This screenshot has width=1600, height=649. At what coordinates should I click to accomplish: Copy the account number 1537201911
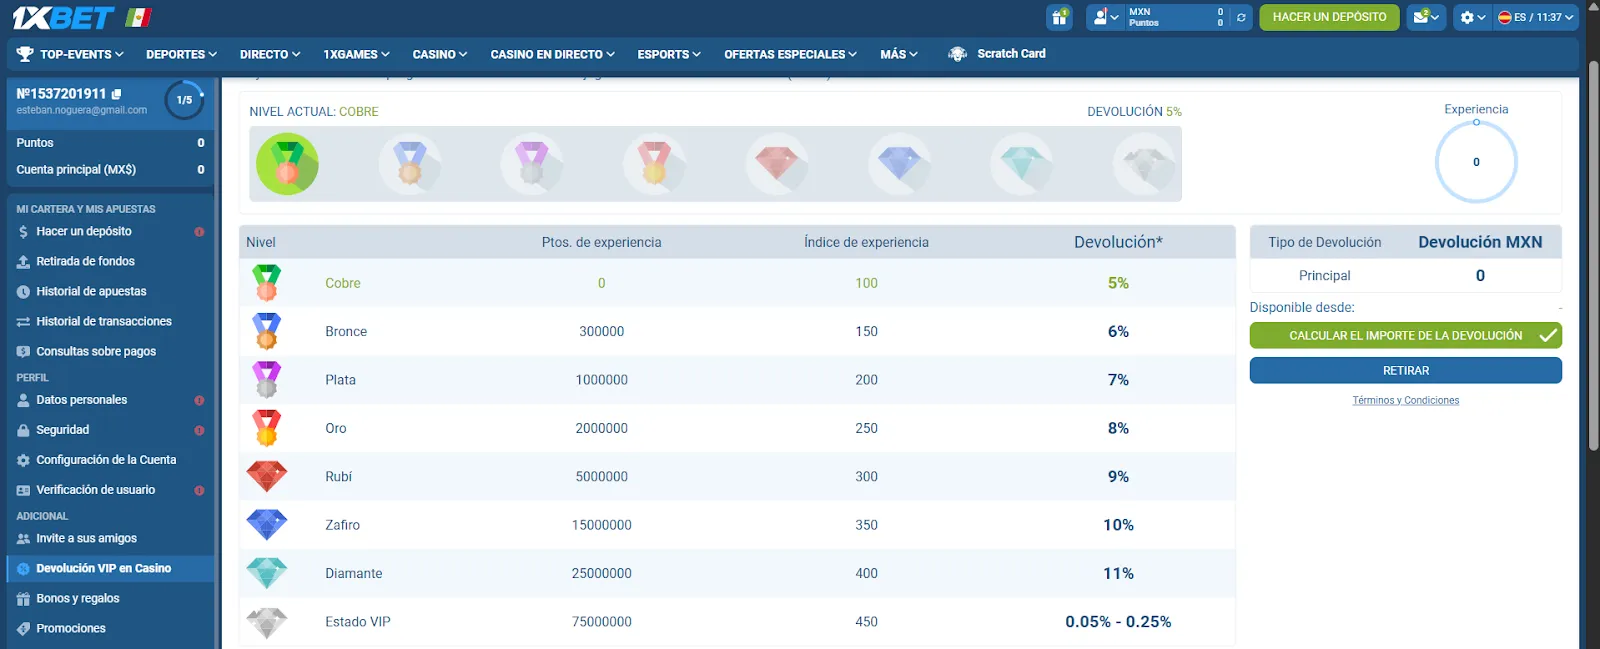point(117,94)
